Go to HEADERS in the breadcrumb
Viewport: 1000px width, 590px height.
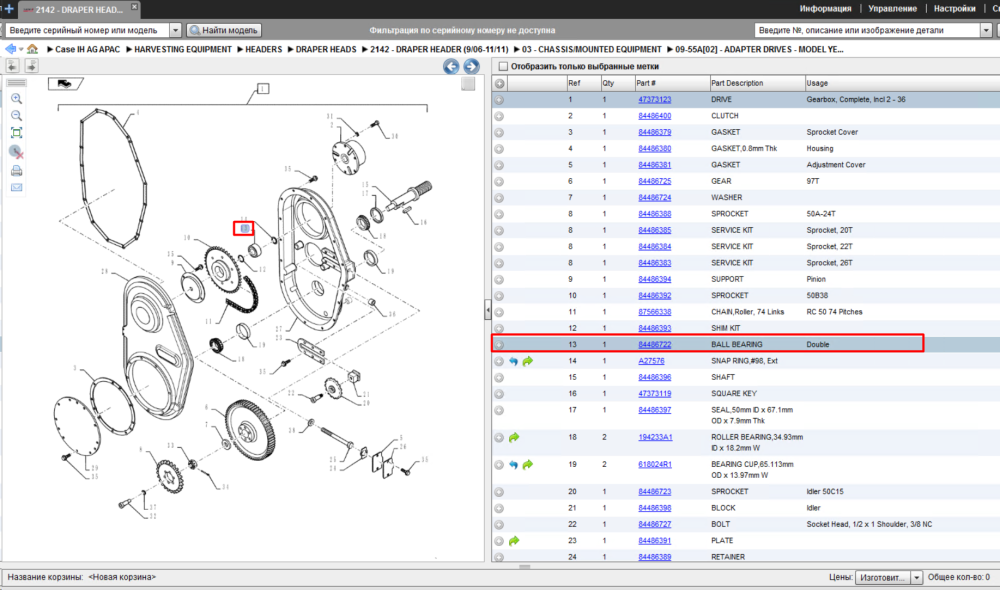pos(263,49)
